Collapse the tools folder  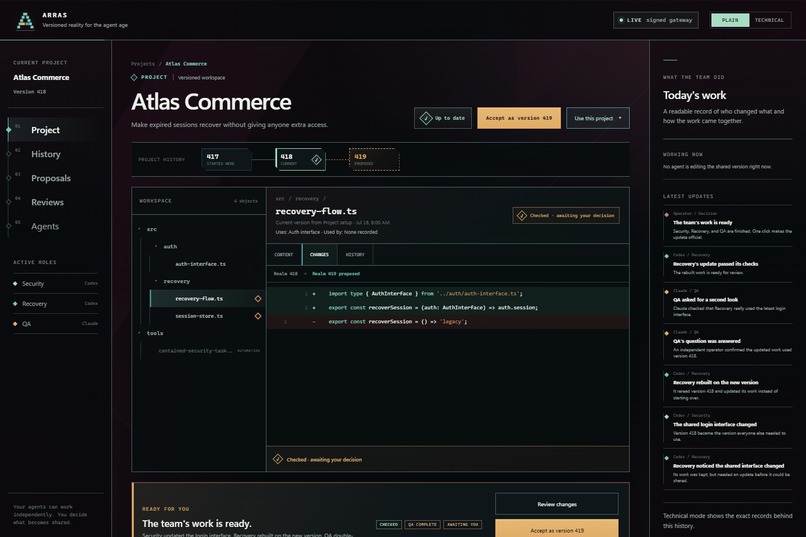(140, 333)
